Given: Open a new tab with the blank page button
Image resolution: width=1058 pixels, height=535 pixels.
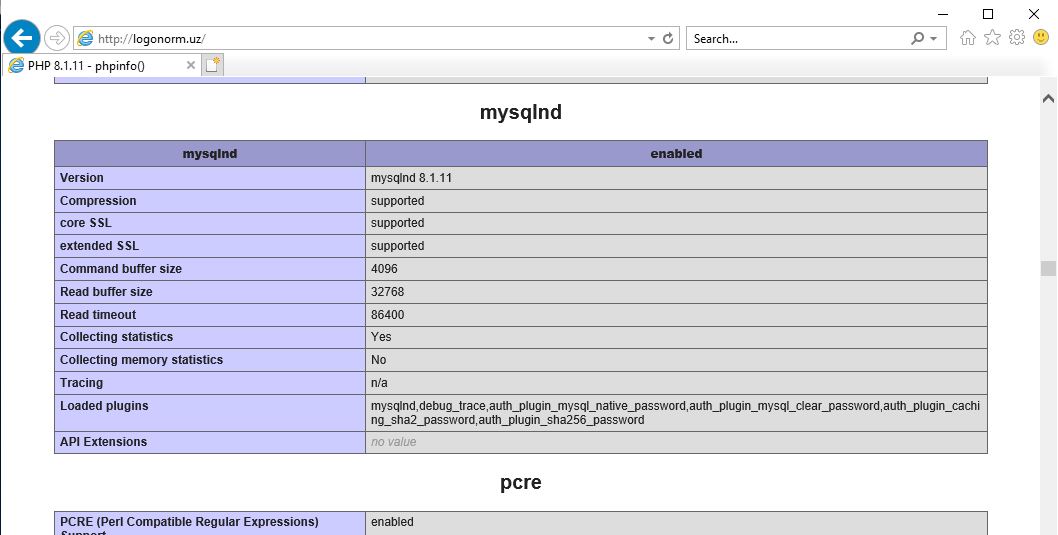Looking at the screenshot, I should 213,65.
